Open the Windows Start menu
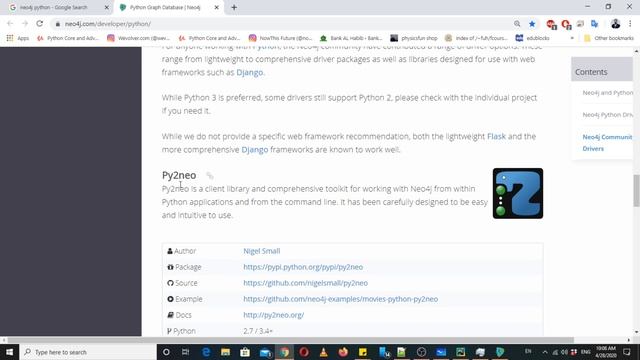Screen dimensions: 640x360 click(9, 352)
